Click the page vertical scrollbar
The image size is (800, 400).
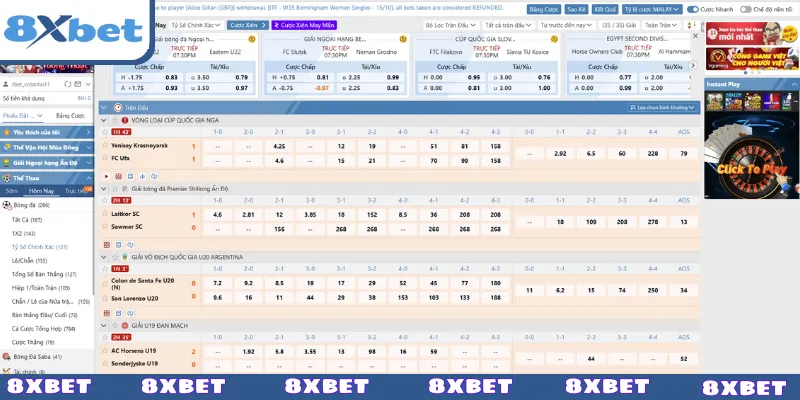[701, 27]
